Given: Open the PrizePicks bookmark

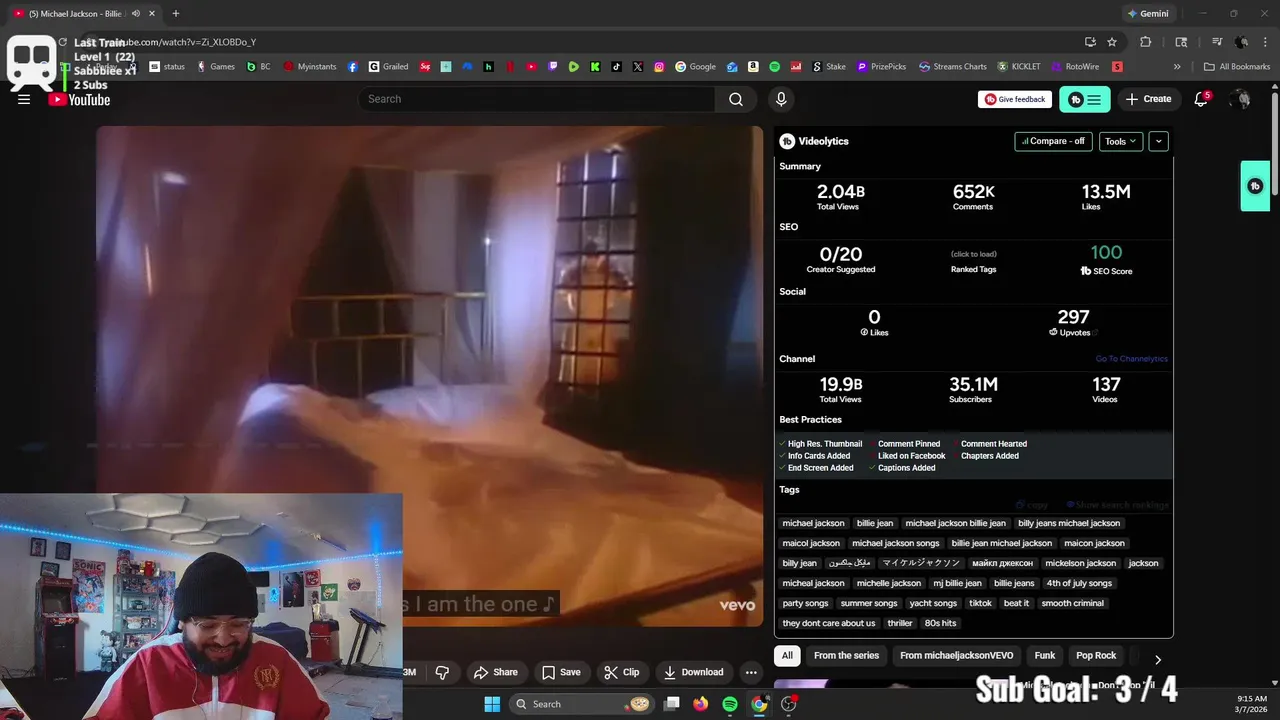Looking at the screenshot, I should 881,67.
